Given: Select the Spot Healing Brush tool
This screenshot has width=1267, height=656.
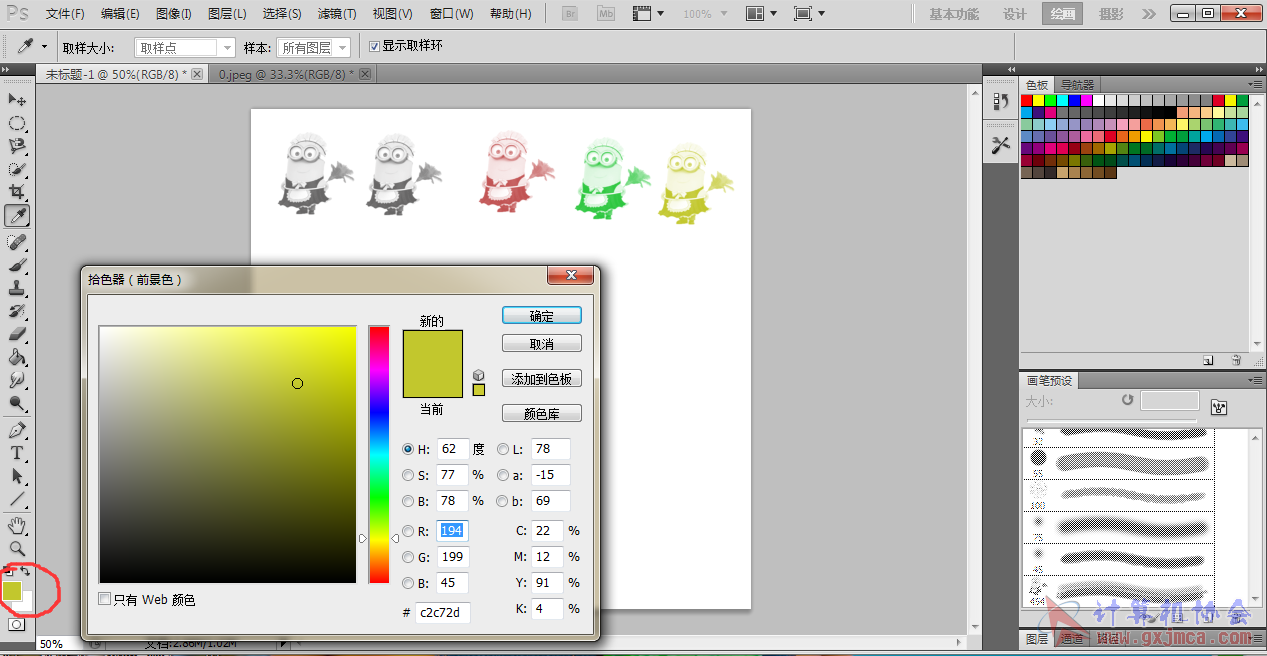Looking at the screenshot, I should pyautogui.click(x=17, y=242).
